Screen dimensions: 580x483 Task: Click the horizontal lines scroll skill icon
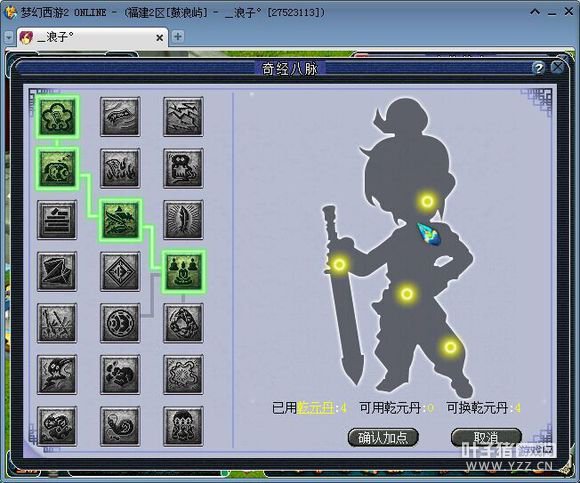[57, 220]
